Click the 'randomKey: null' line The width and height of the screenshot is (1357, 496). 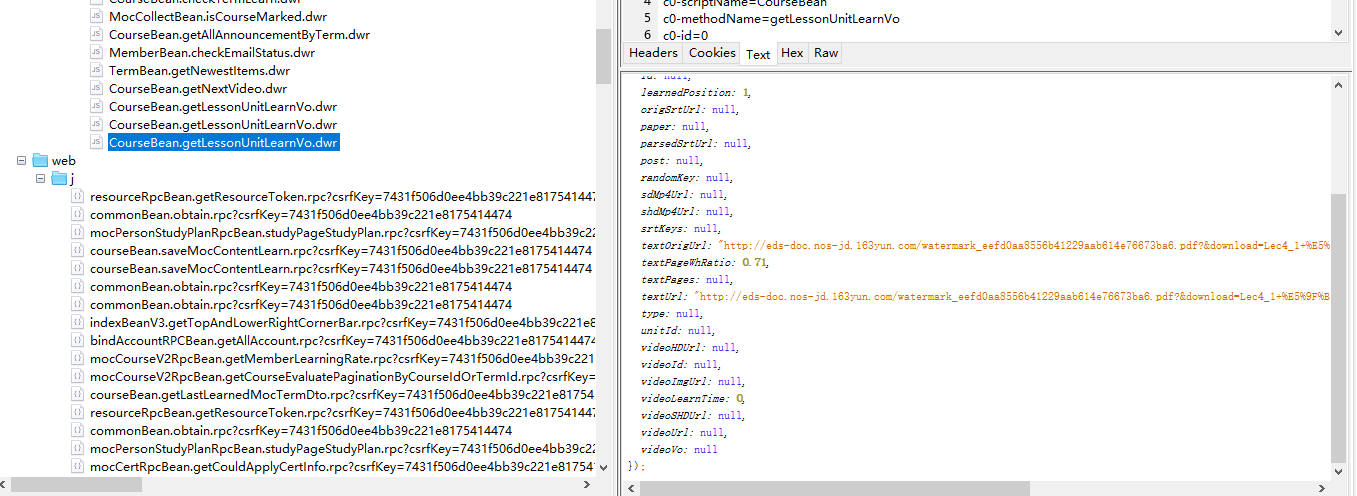688,177
